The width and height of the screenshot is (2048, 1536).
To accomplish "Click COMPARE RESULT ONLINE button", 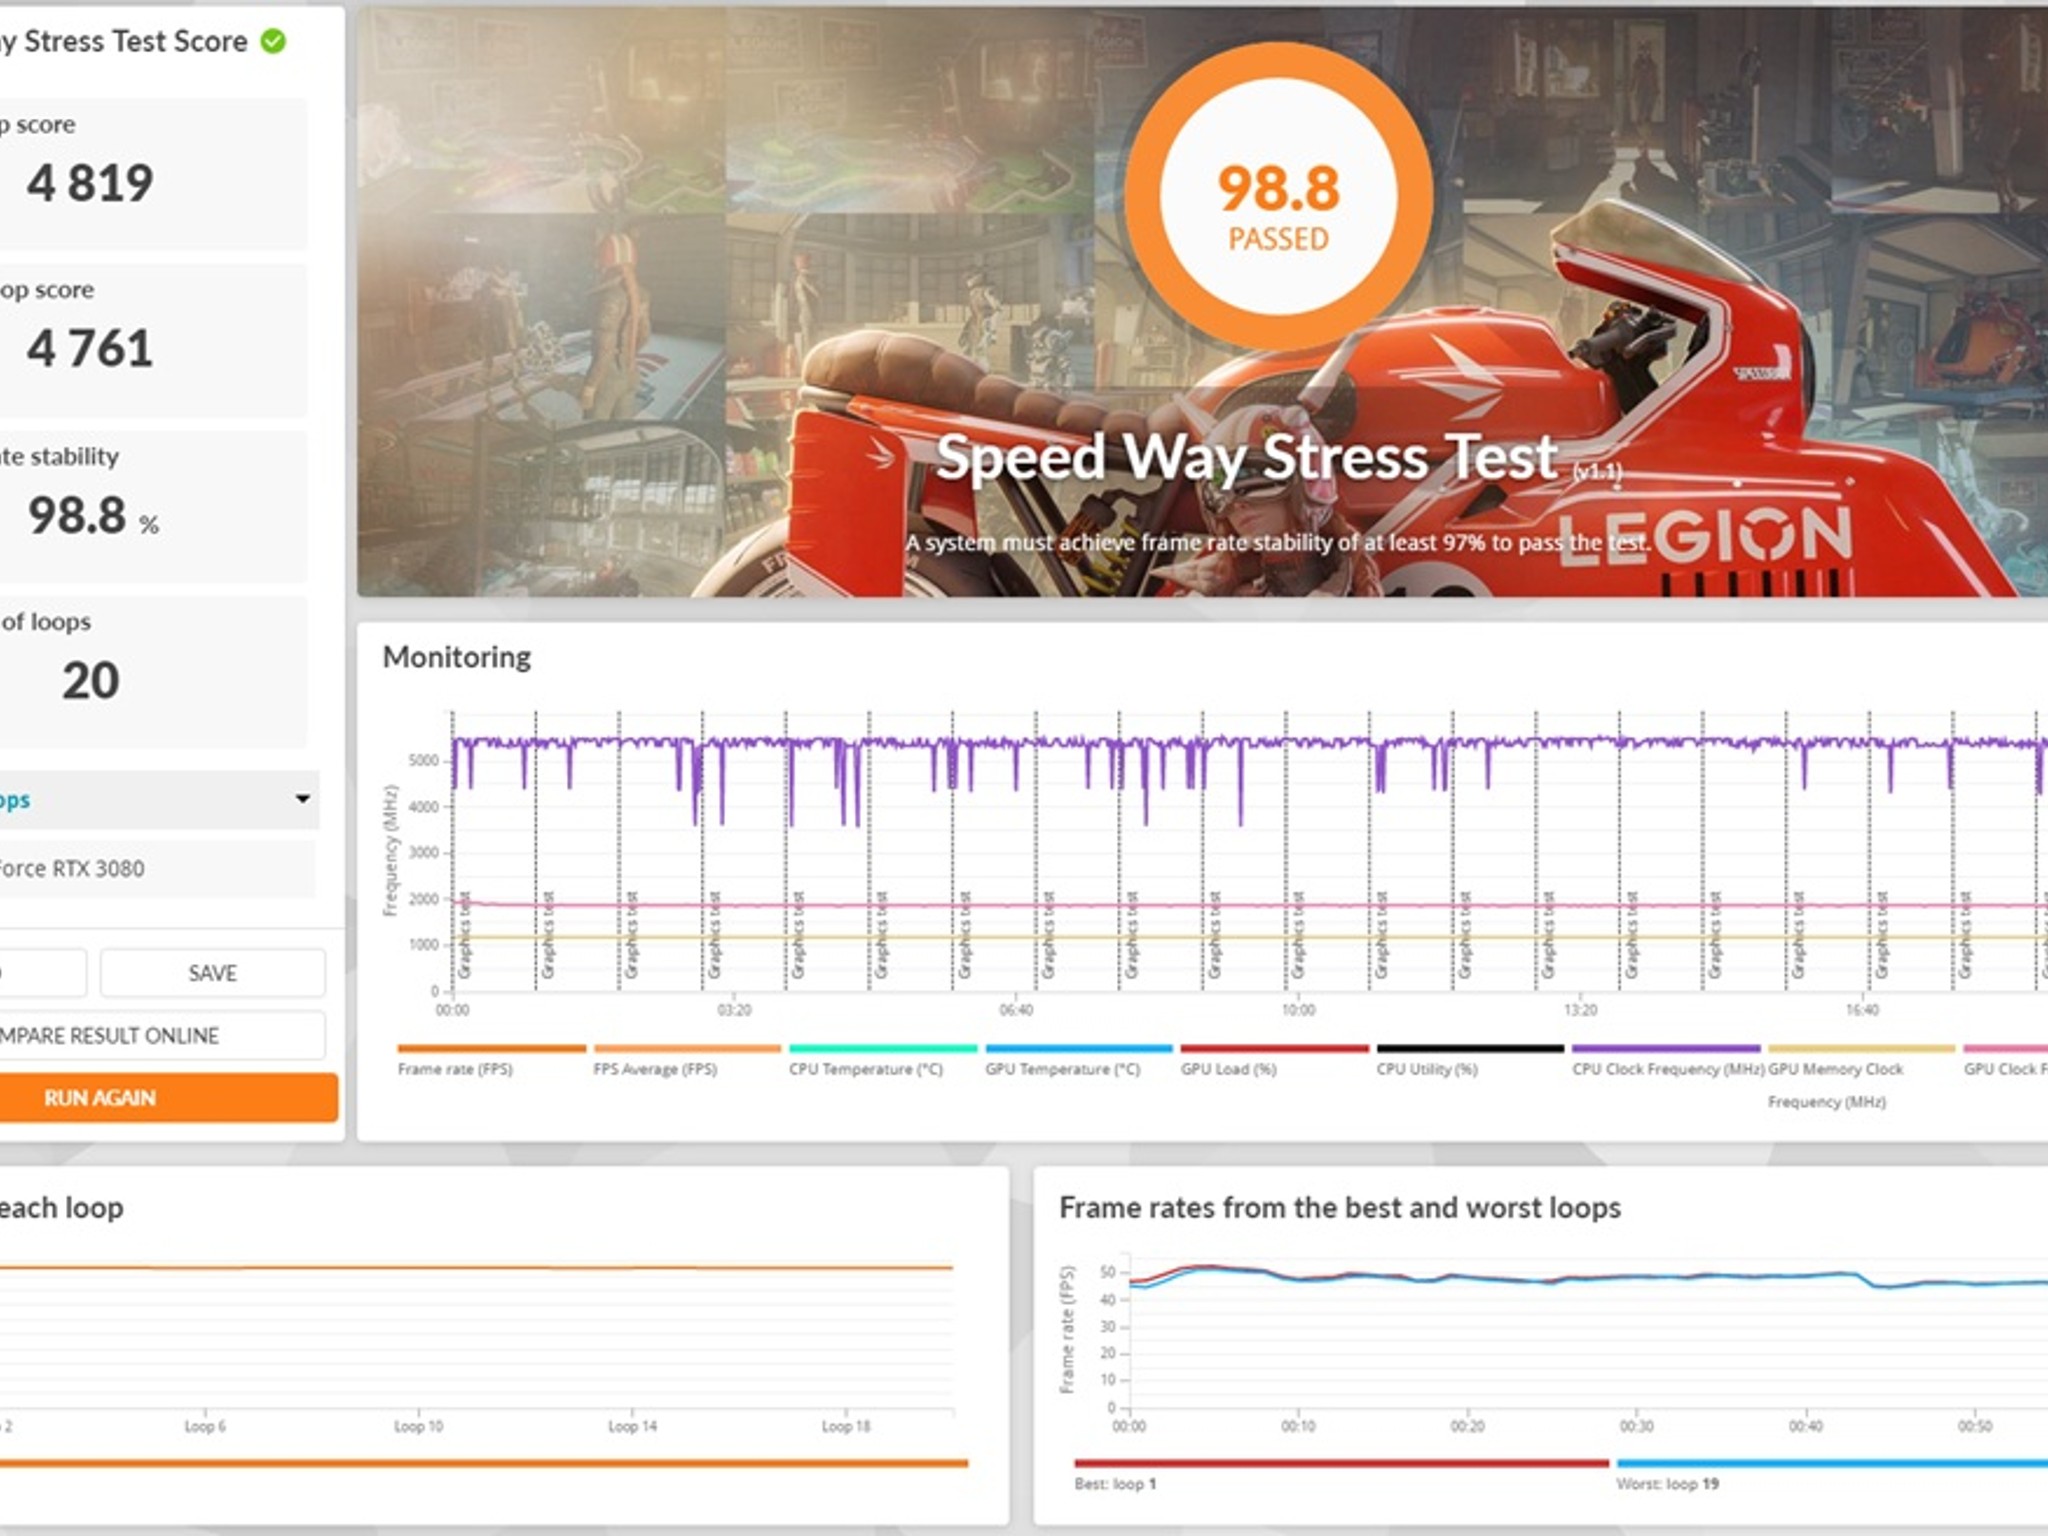I will [x=162, y=1035].
